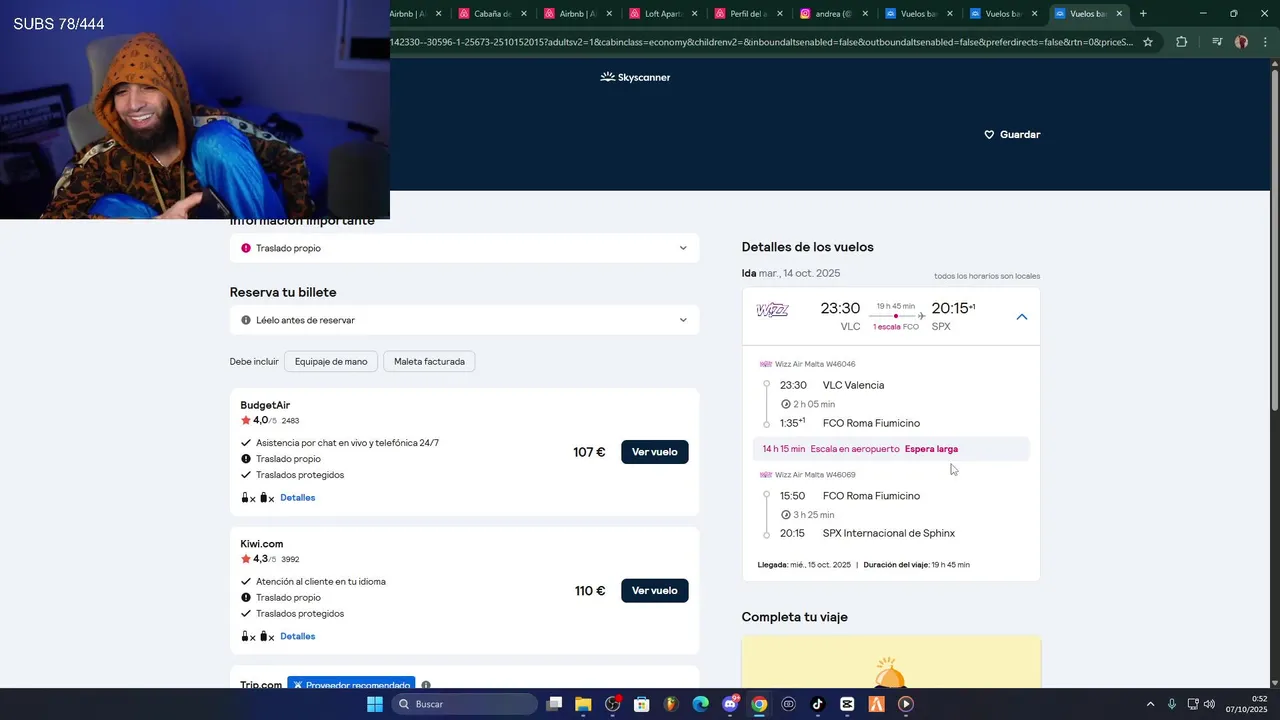Viewport: 1280px width, 720px height.
Task: Open the taskbar app with play-circle icon
Action: pyautogui.click(x=906, y=704)
